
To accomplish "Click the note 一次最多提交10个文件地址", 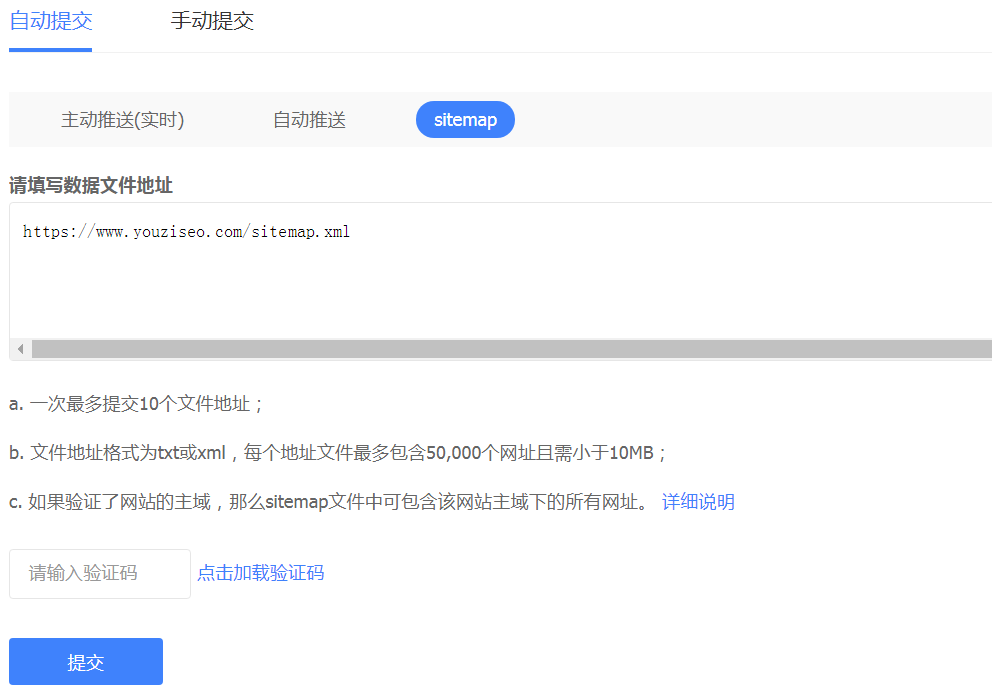I will coord(136,404).
